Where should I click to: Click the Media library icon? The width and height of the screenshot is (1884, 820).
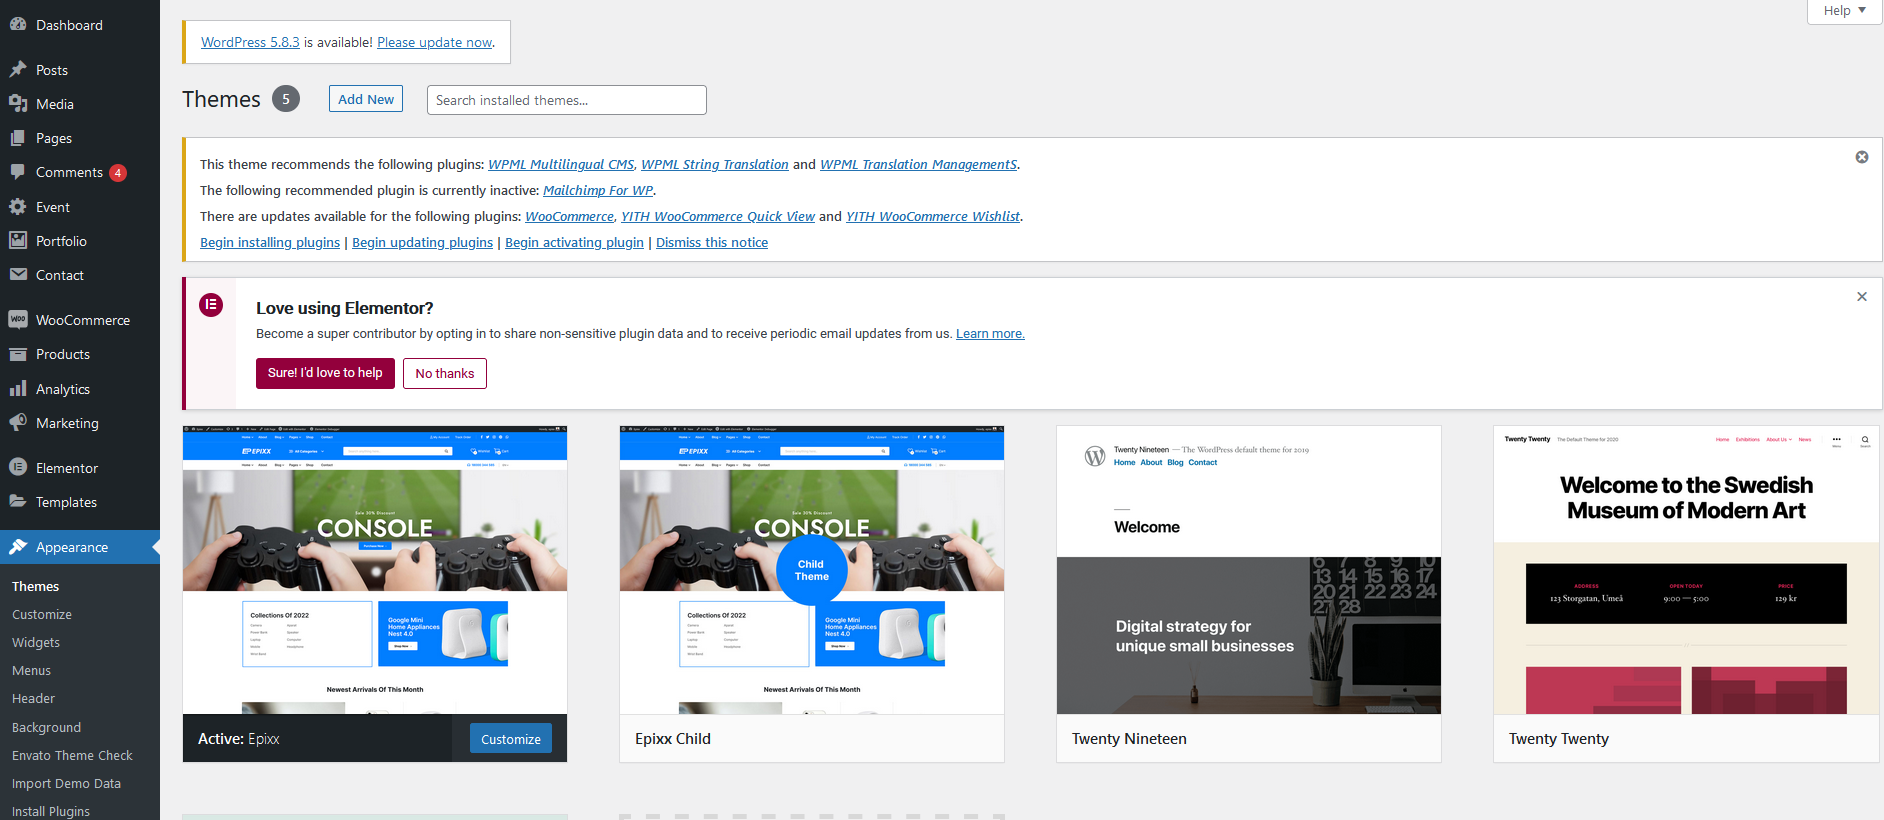(18, 104)
